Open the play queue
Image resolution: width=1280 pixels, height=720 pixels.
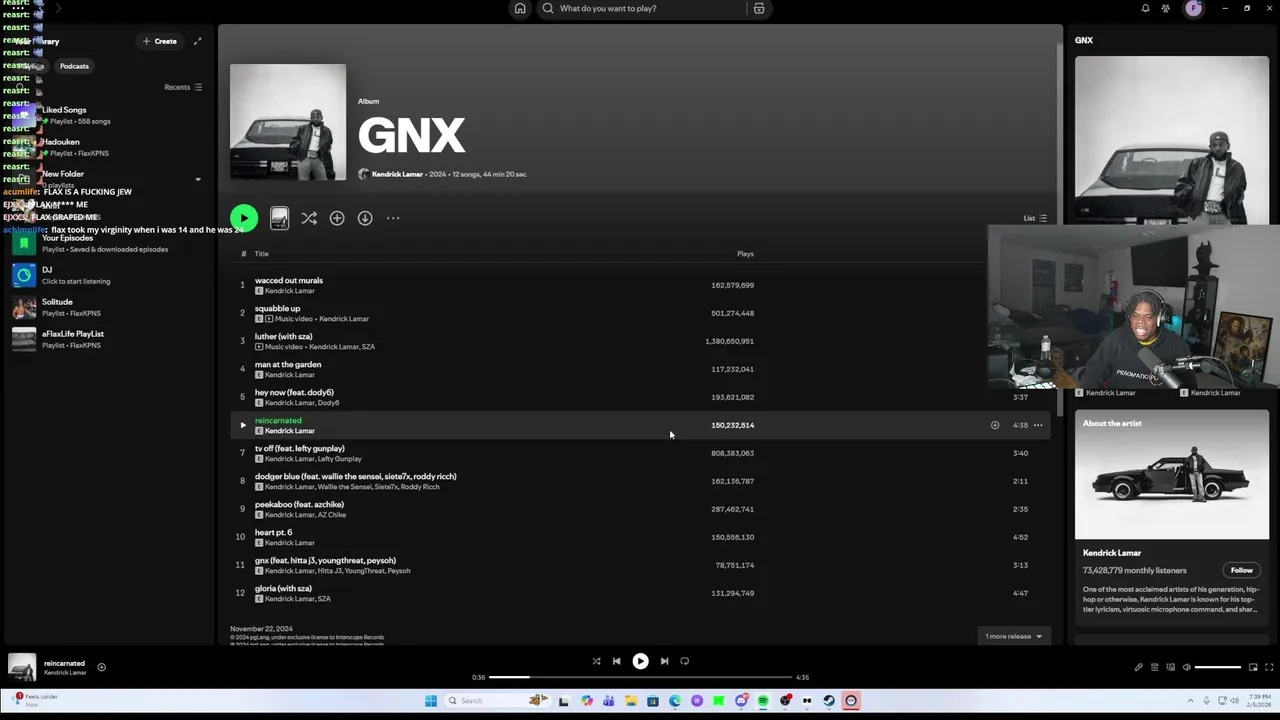point(1154,667)
